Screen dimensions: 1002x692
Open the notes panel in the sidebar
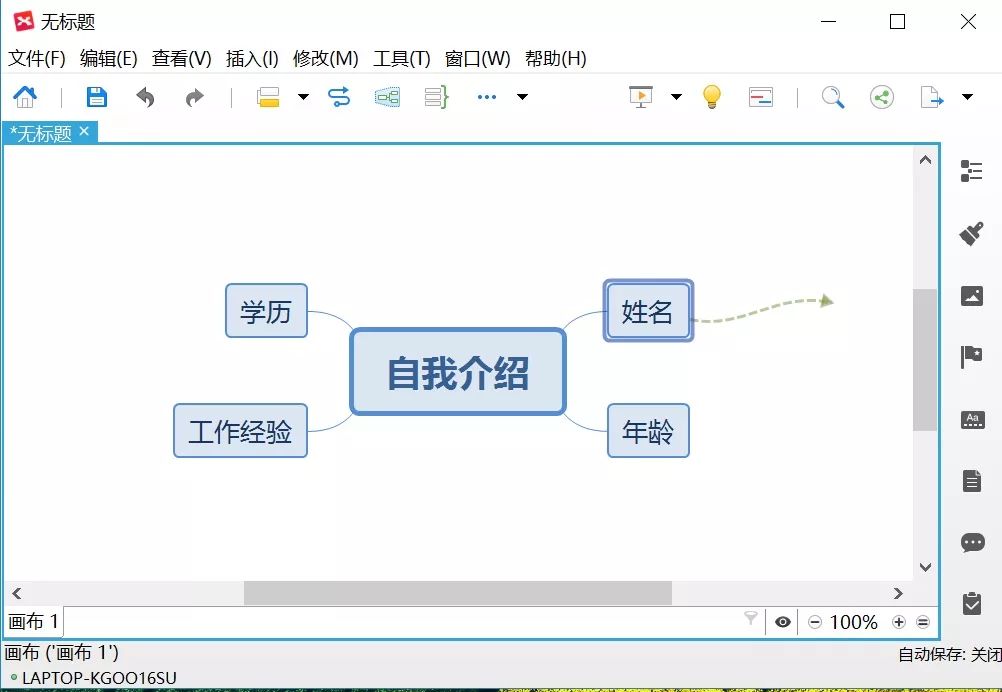pyautogui.click(x=972, y=481)
